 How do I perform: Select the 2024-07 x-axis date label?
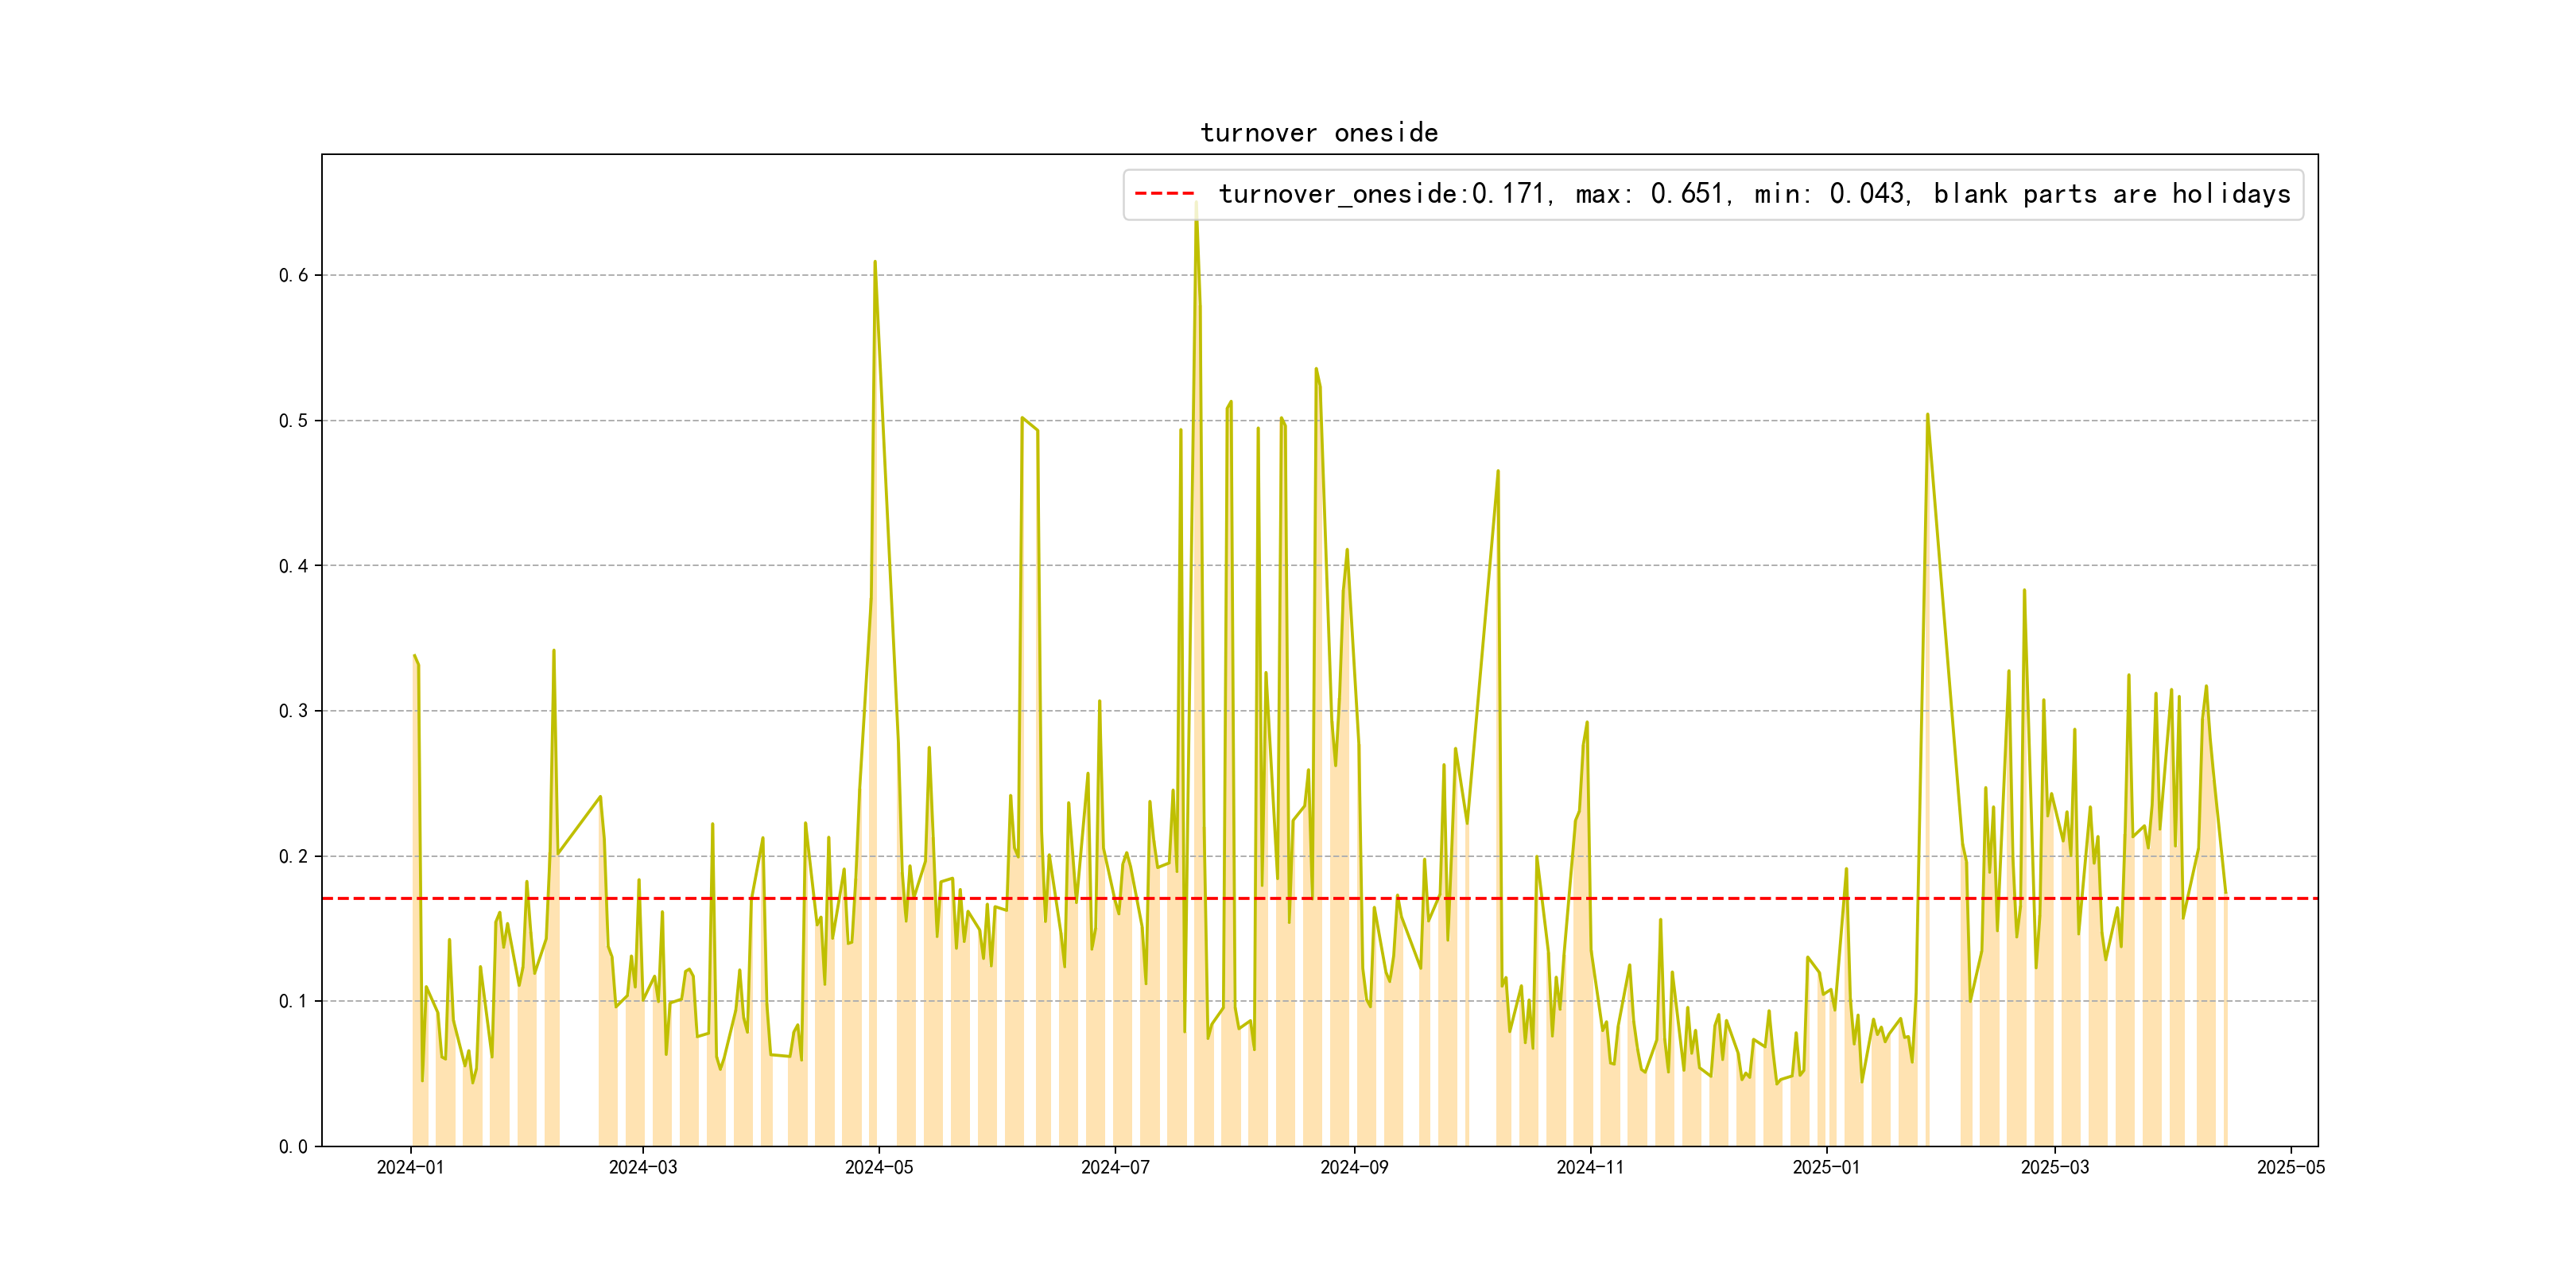tap(1115, 1167)
